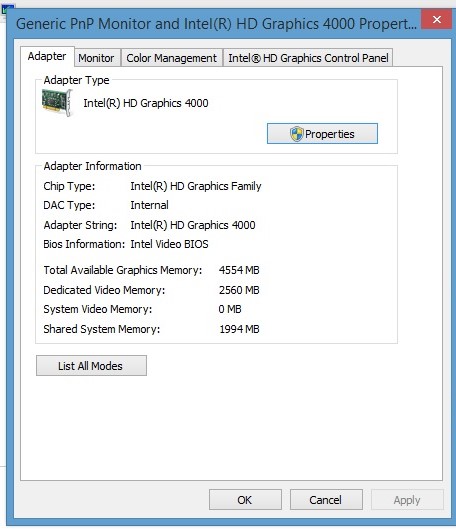Click List All Modes button
The image size is (456, 529).
[91, 365]
